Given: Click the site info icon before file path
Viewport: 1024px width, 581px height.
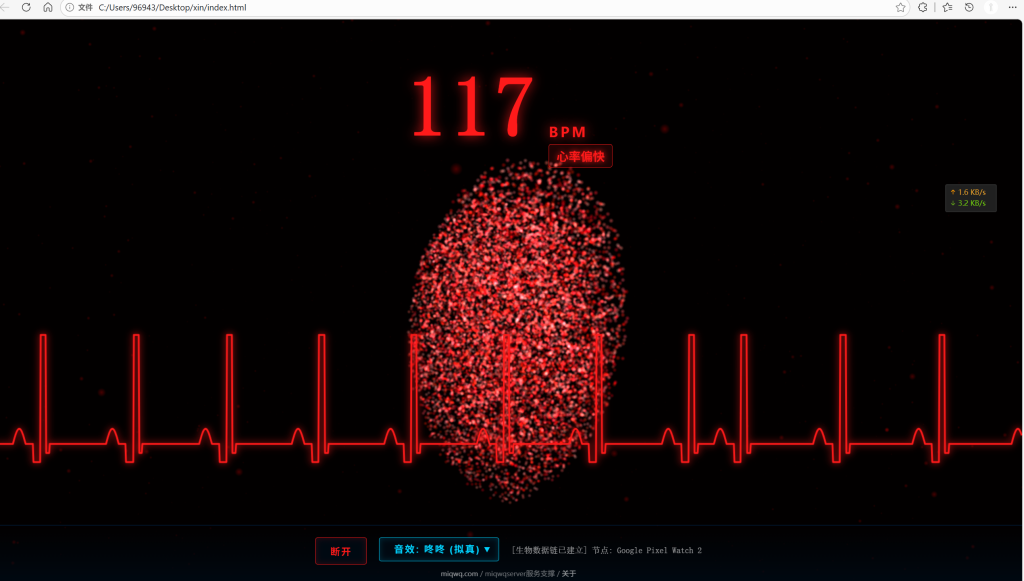Looking at the screenshot, I should (x=69, y=7).
